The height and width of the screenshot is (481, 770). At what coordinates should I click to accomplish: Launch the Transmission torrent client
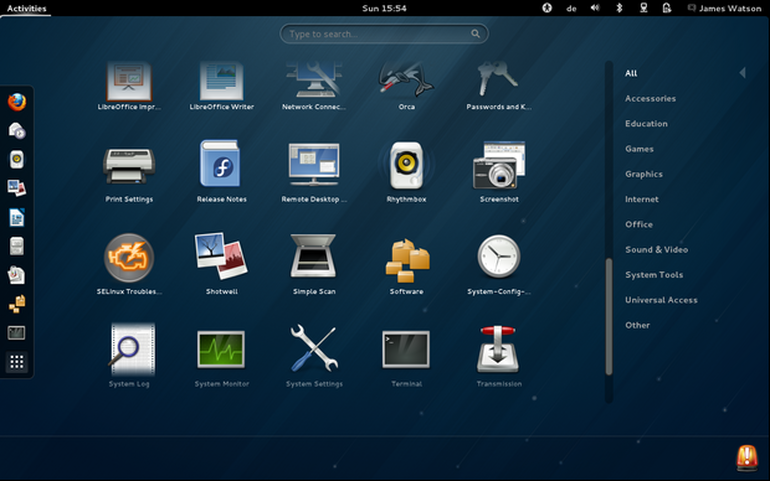coord(498,356)
